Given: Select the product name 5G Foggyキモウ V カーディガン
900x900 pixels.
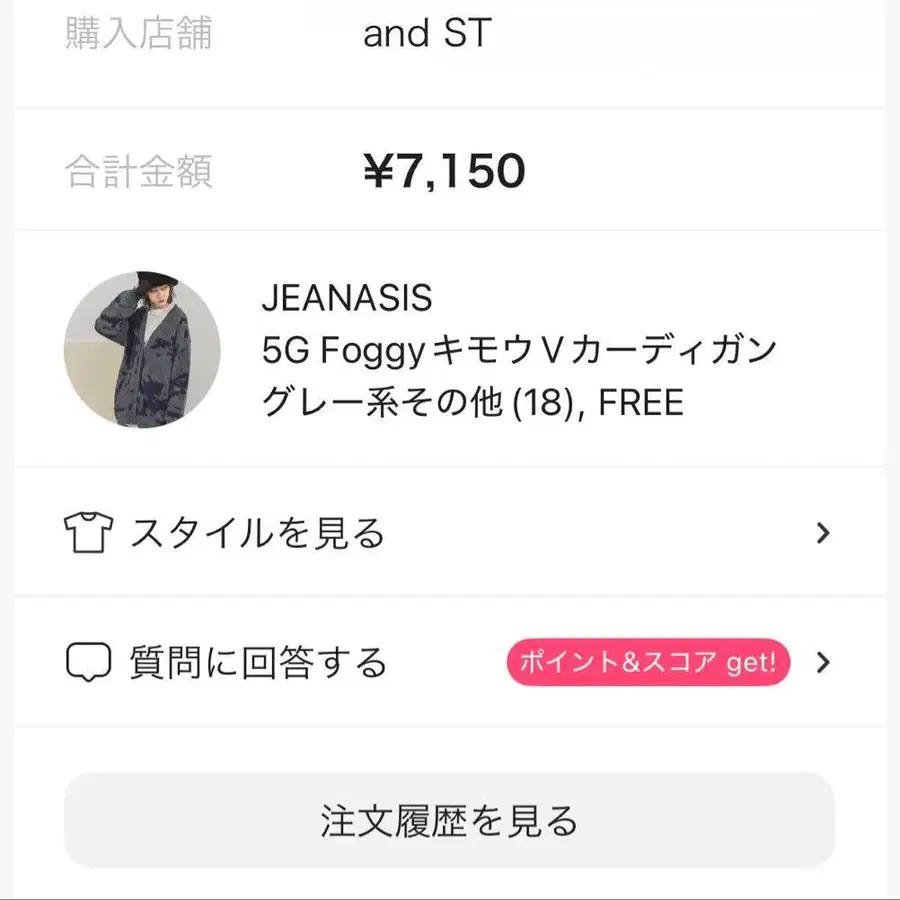Looking at the screenshot, I should click(520, 350).
